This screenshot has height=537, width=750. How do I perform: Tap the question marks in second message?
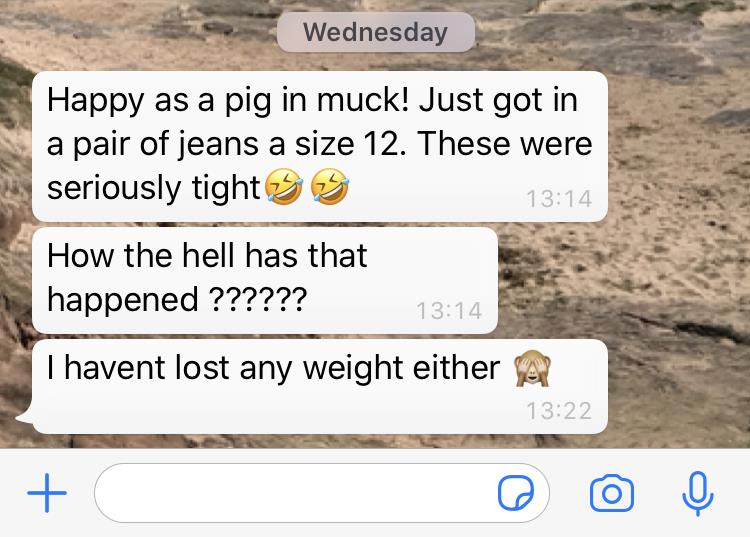258,299
